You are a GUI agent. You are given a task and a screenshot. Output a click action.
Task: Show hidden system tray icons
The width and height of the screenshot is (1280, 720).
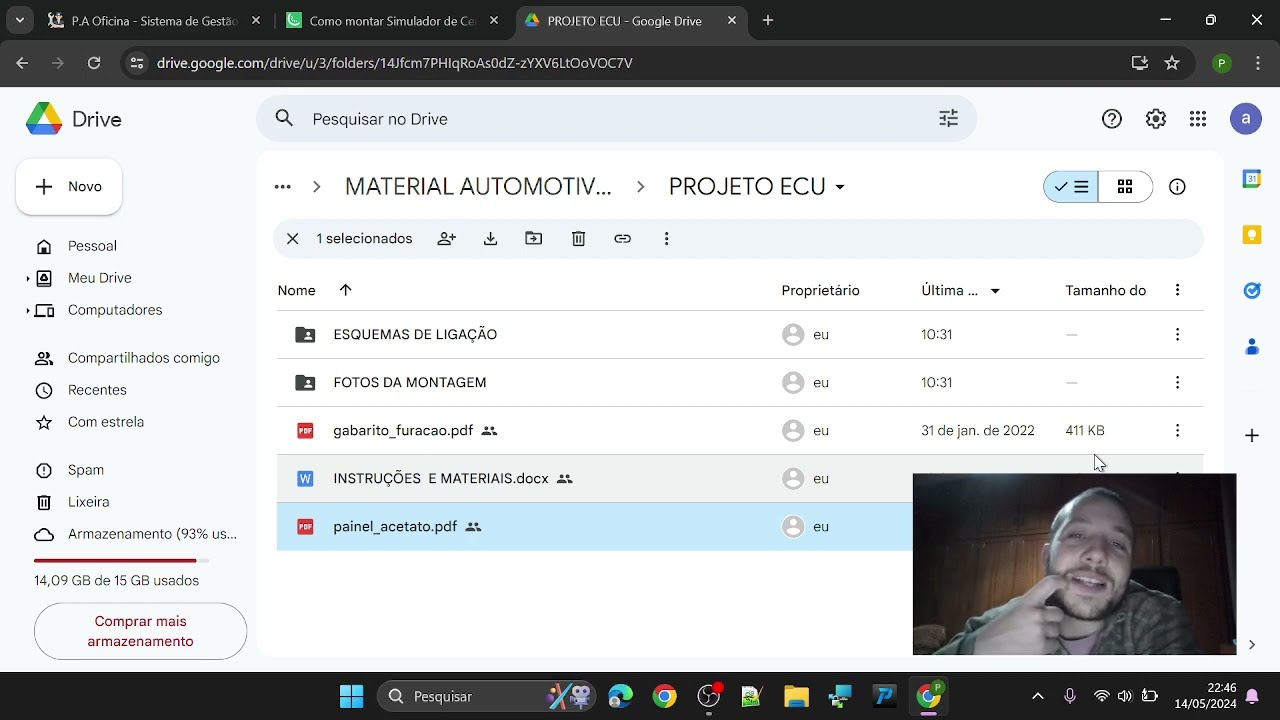1037,696
